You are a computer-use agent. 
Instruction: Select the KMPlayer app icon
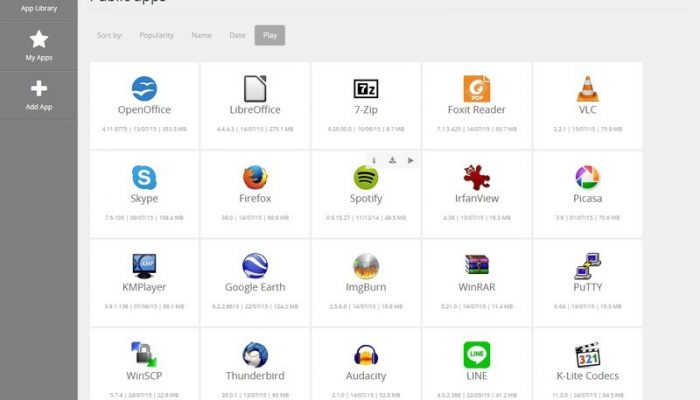144,266
